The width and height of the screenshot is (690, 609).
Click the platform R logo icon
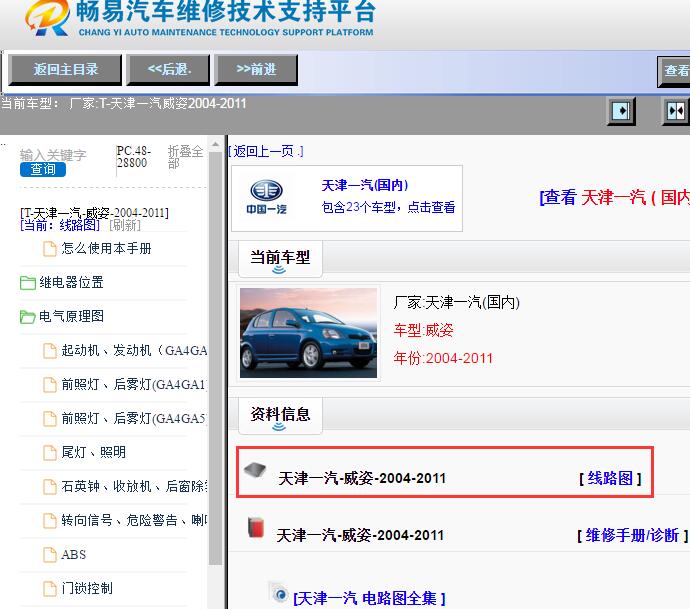(x=48, y=18)
